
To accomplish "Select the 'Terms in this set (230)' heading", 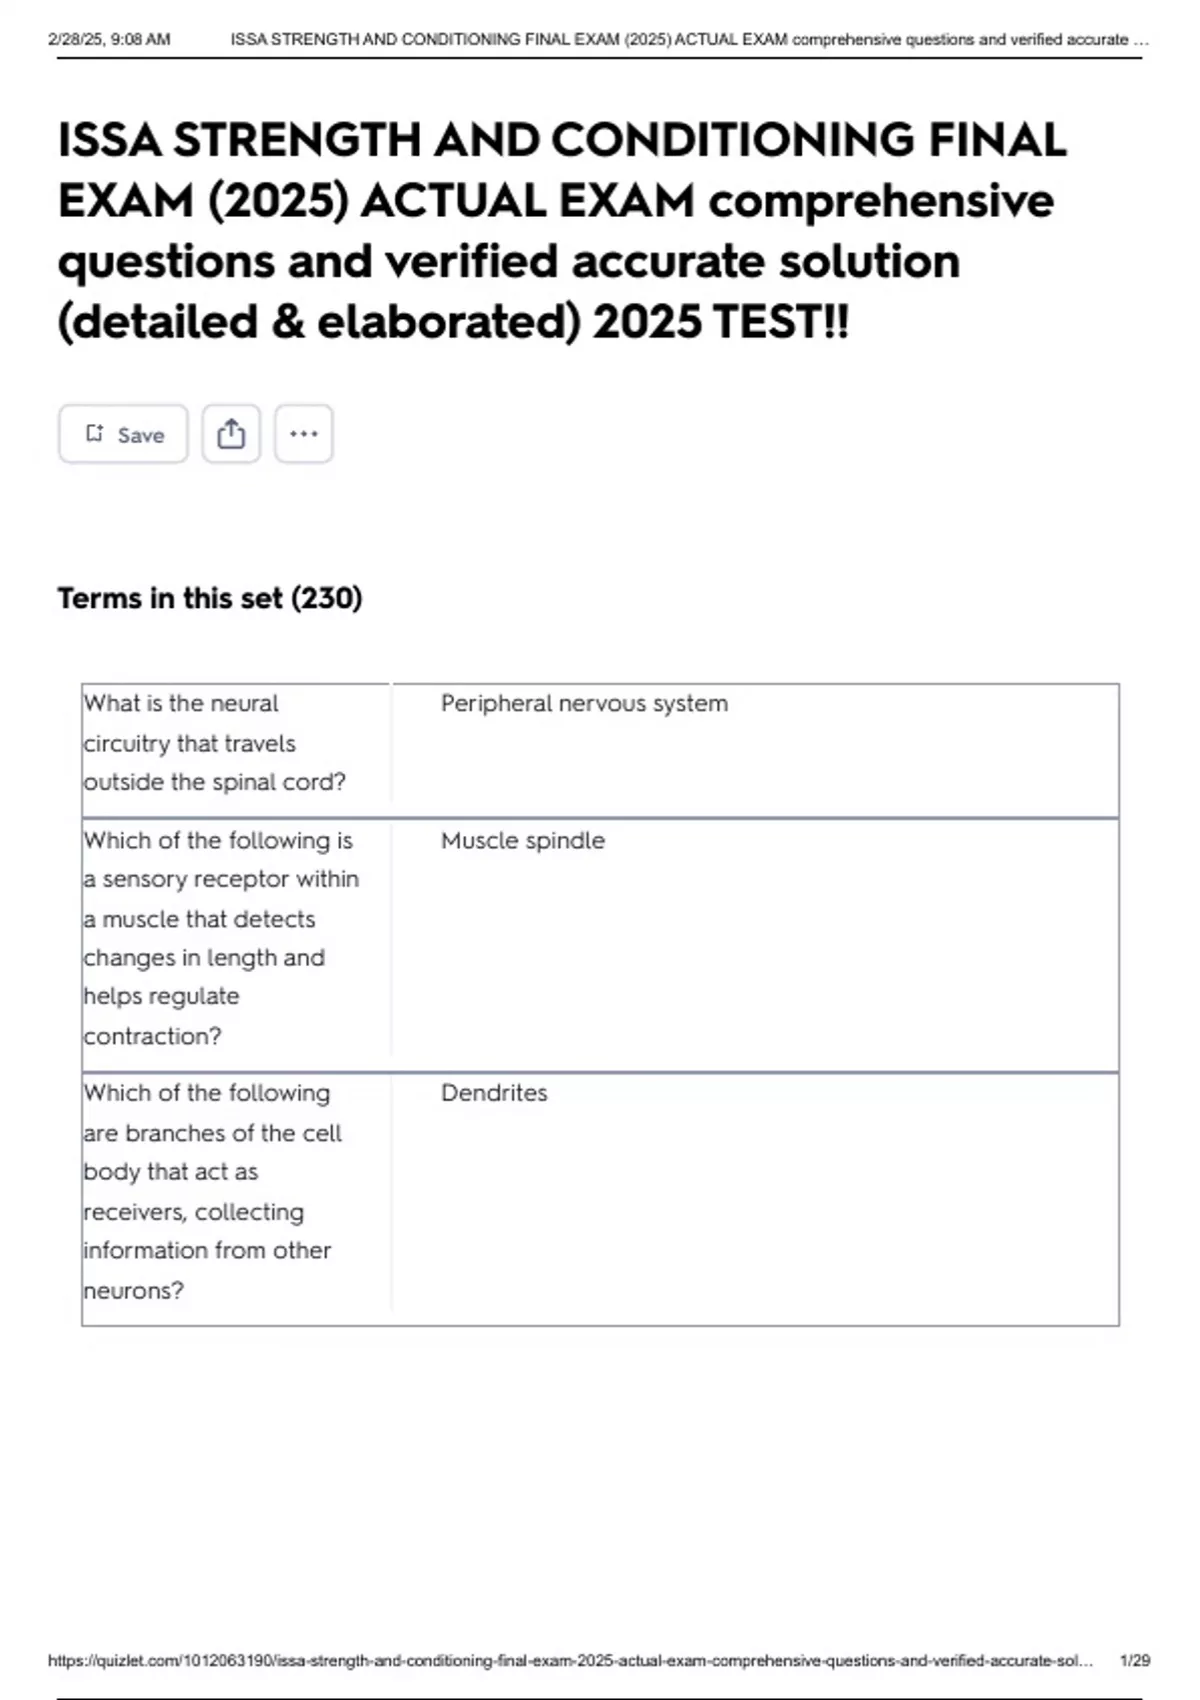I will pos(210,597).
